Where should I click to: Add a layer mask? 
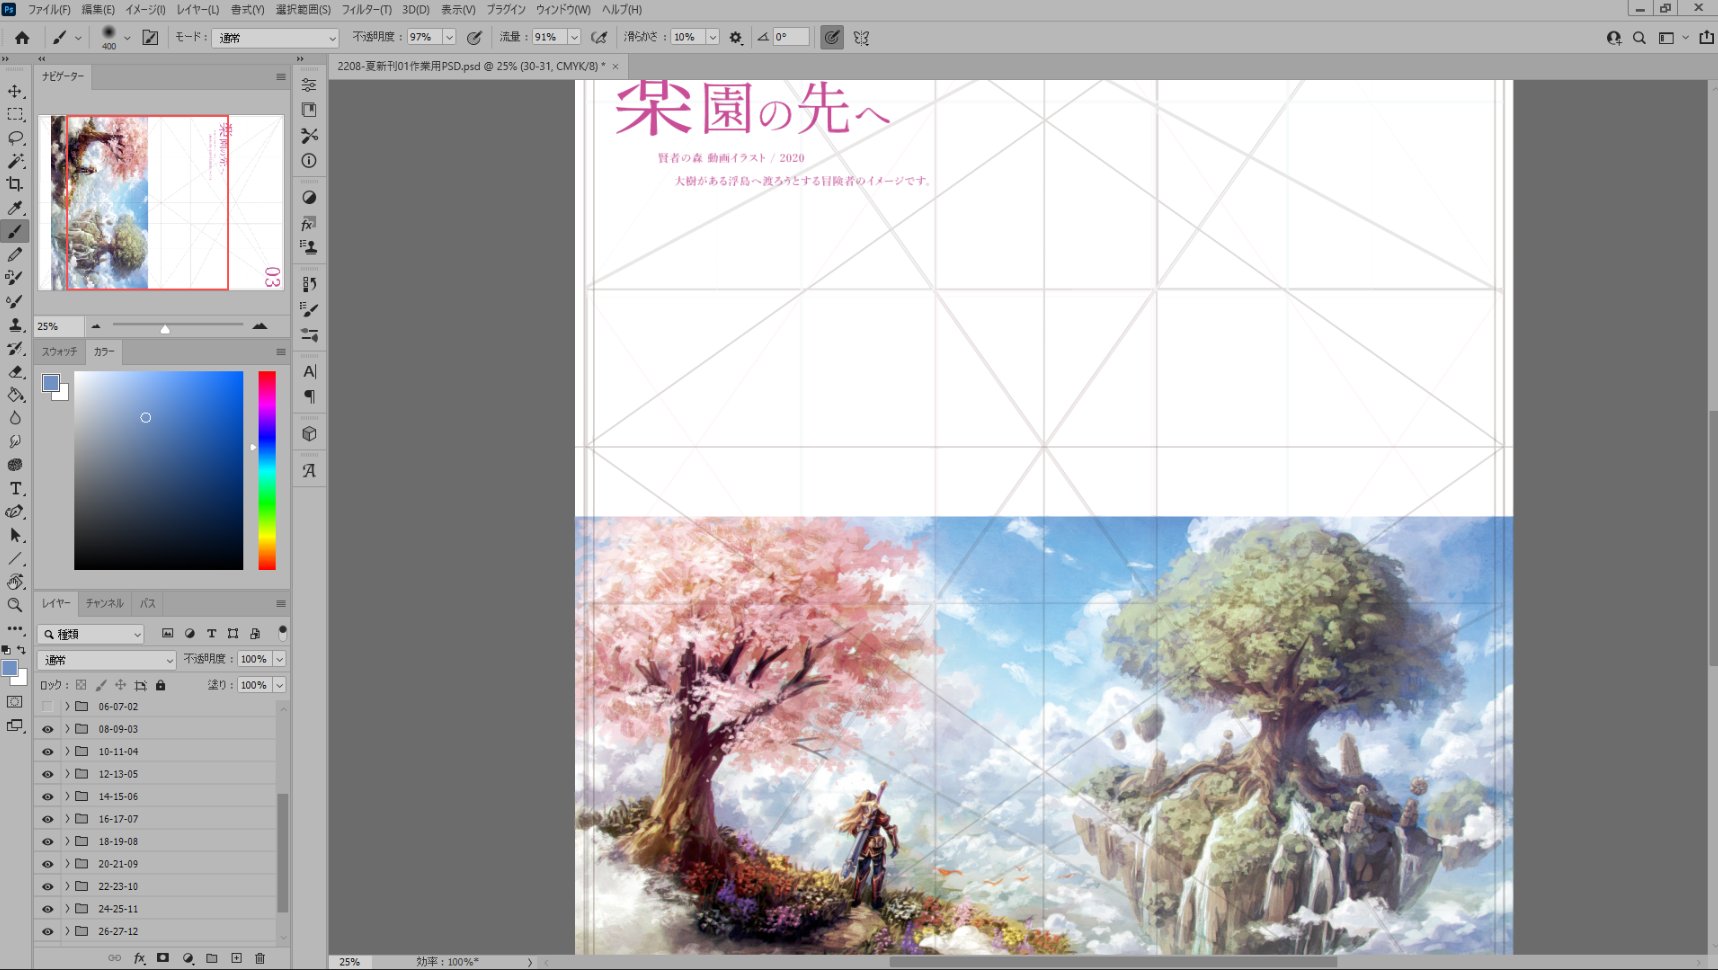click(163, 958)
